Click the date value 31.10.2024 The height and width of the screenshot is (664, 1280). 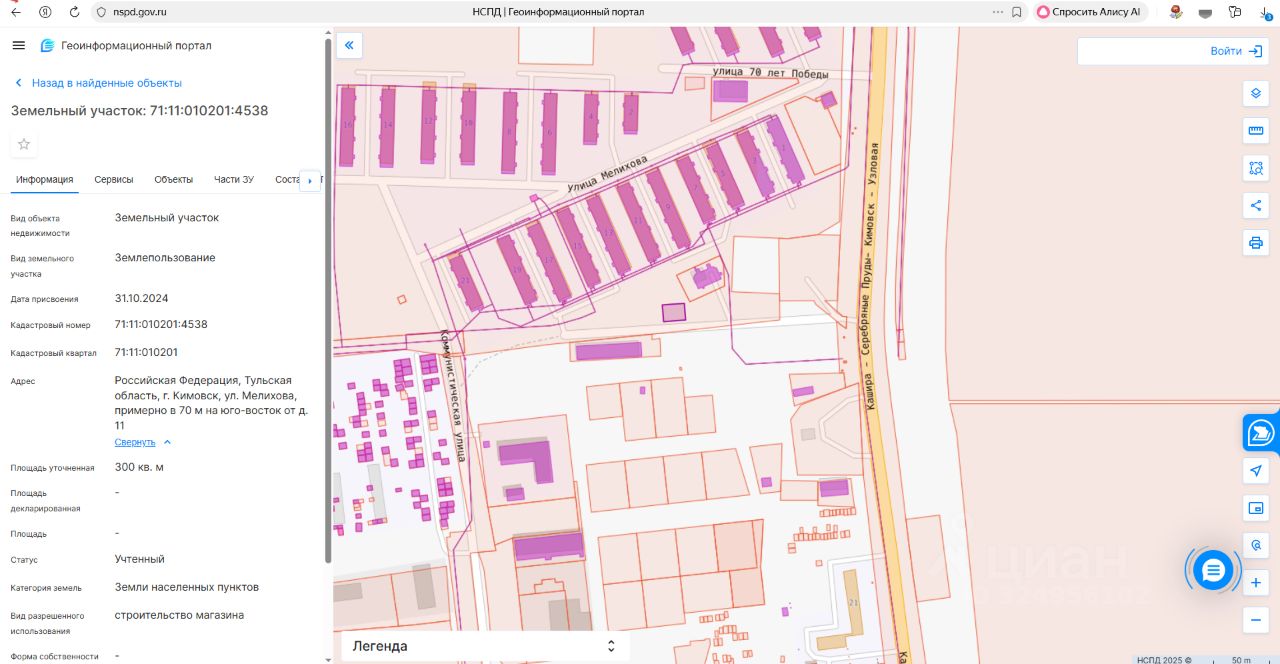click(141, 298)
